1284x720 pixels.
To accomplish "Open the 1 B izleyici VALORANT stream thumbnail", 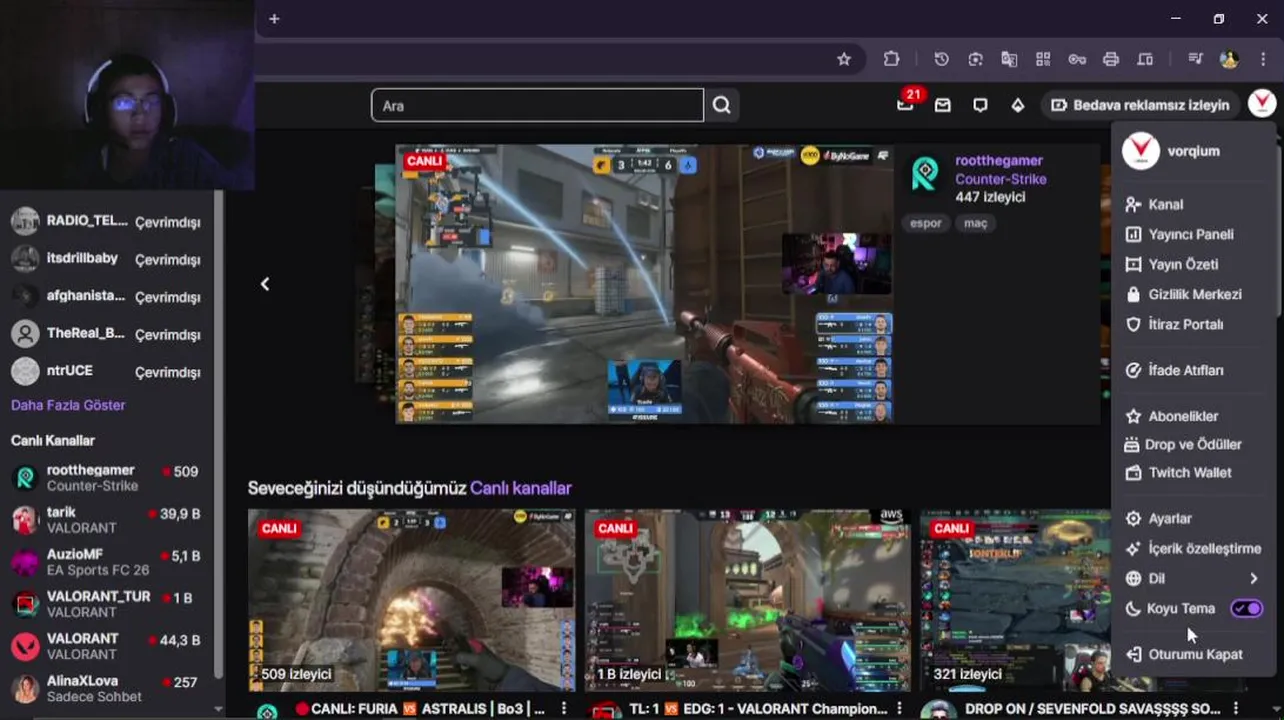I will point(748,600).
